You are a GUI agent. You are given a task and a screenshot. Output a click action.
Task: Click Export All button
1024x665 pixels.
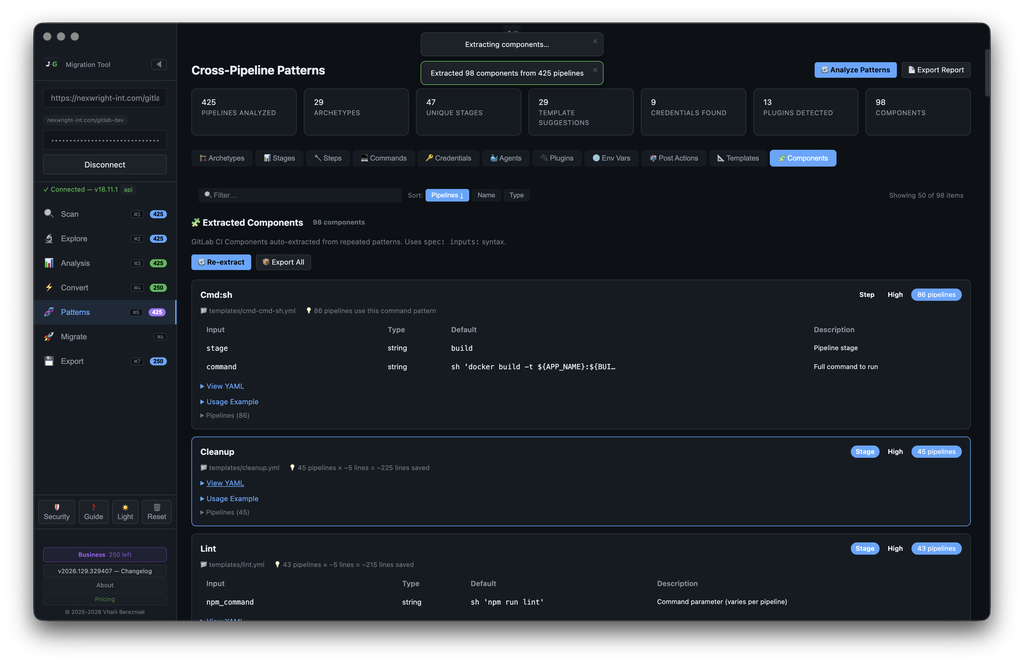pyautogui.click(x=283, y=262)
